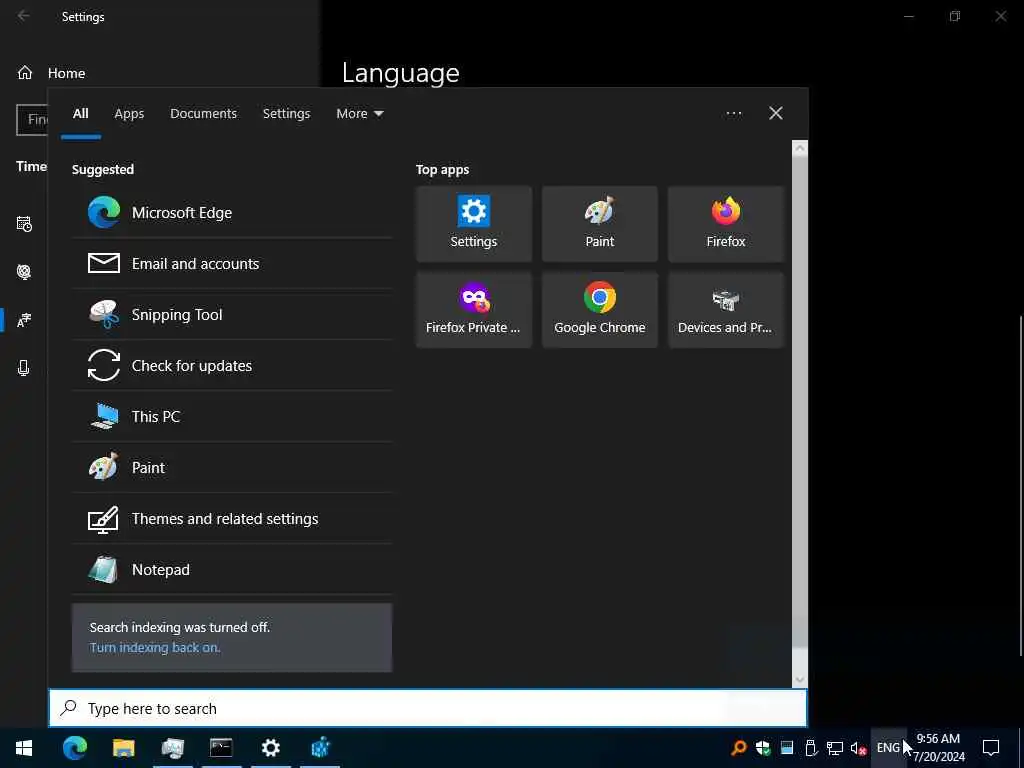Open the clock showing 9:56 AM

[938, 748]
